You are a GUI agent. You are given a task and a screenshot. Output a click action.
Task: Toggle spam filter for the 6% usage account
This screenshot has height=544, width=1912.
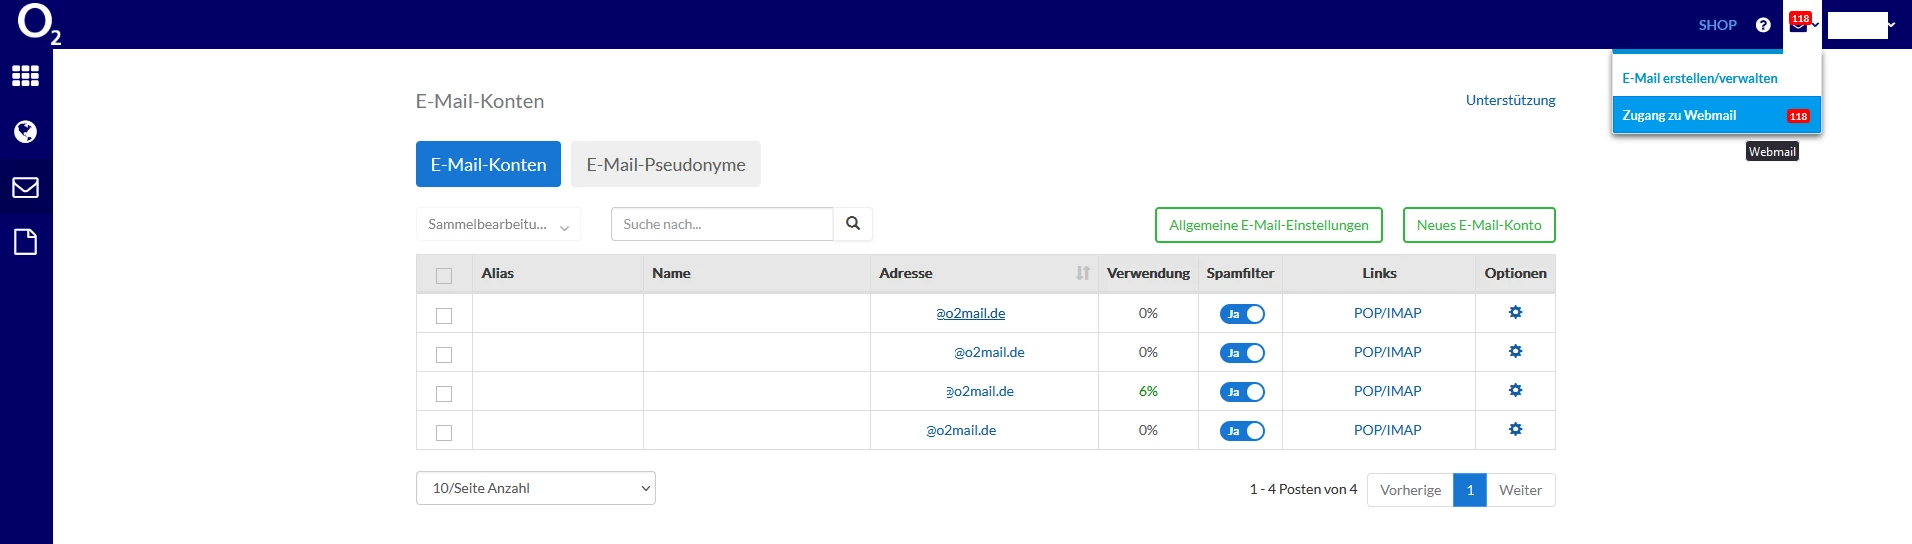pyautogui.click(x=1242, y=392)
